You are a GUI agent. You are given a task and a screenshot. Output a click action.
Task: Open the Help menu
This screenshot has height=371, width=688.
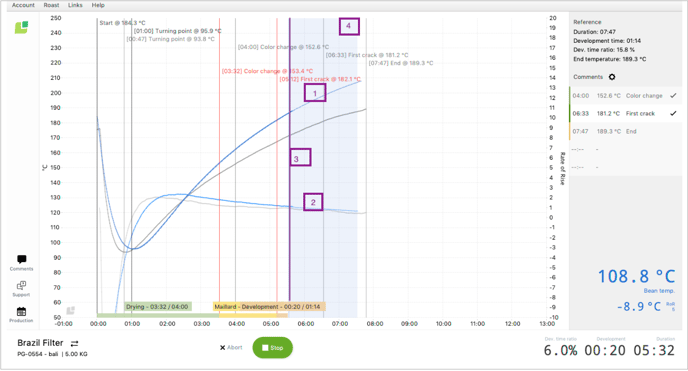pyautogui.click(x=98, y=5)
